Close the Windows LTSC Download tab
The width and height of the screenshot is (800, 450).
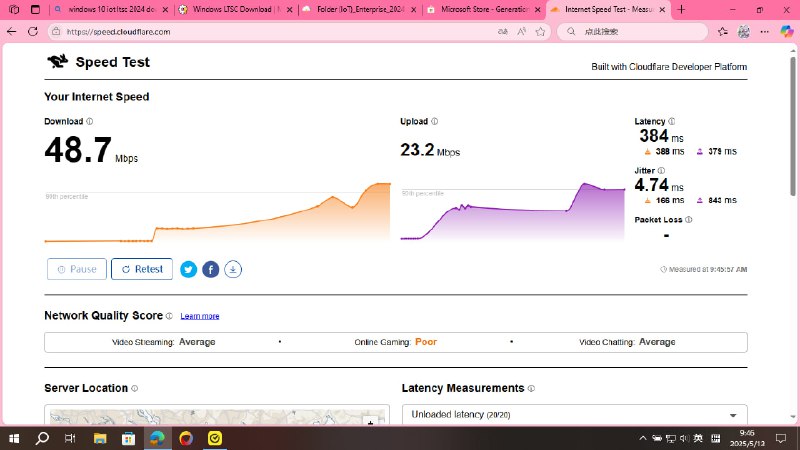click(289, 10)
